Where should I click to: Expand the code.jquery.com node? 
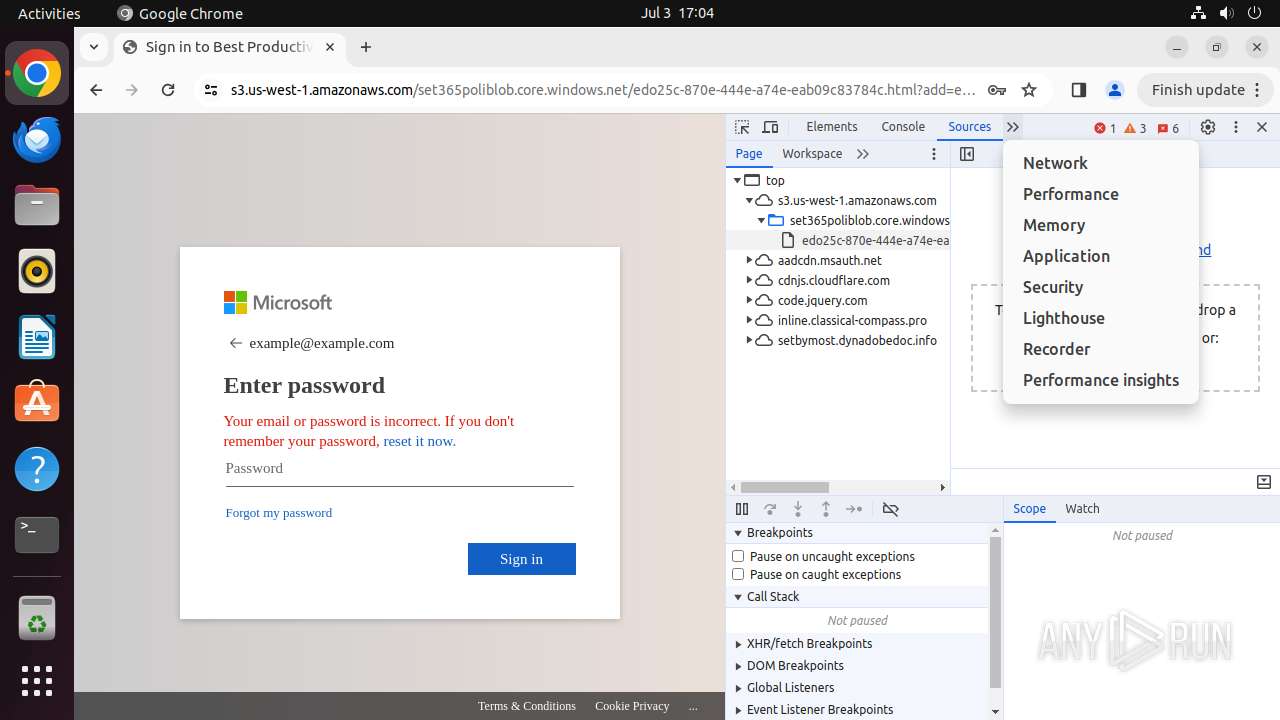(x=749, y=300)
